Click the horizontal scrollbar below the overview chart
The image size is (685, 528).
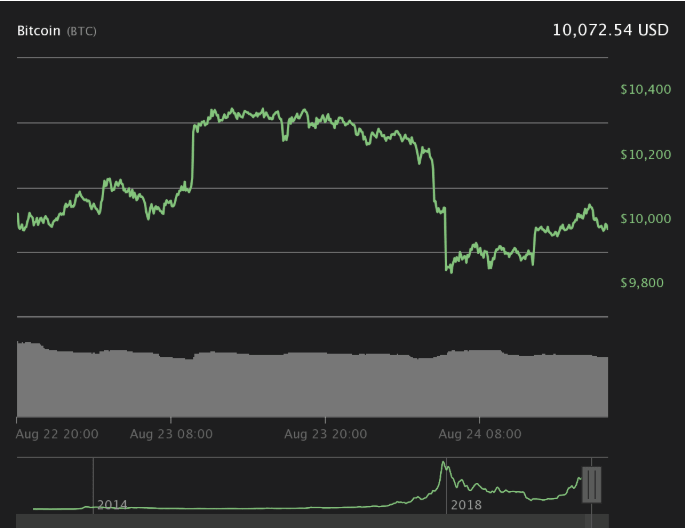(312, 521)
